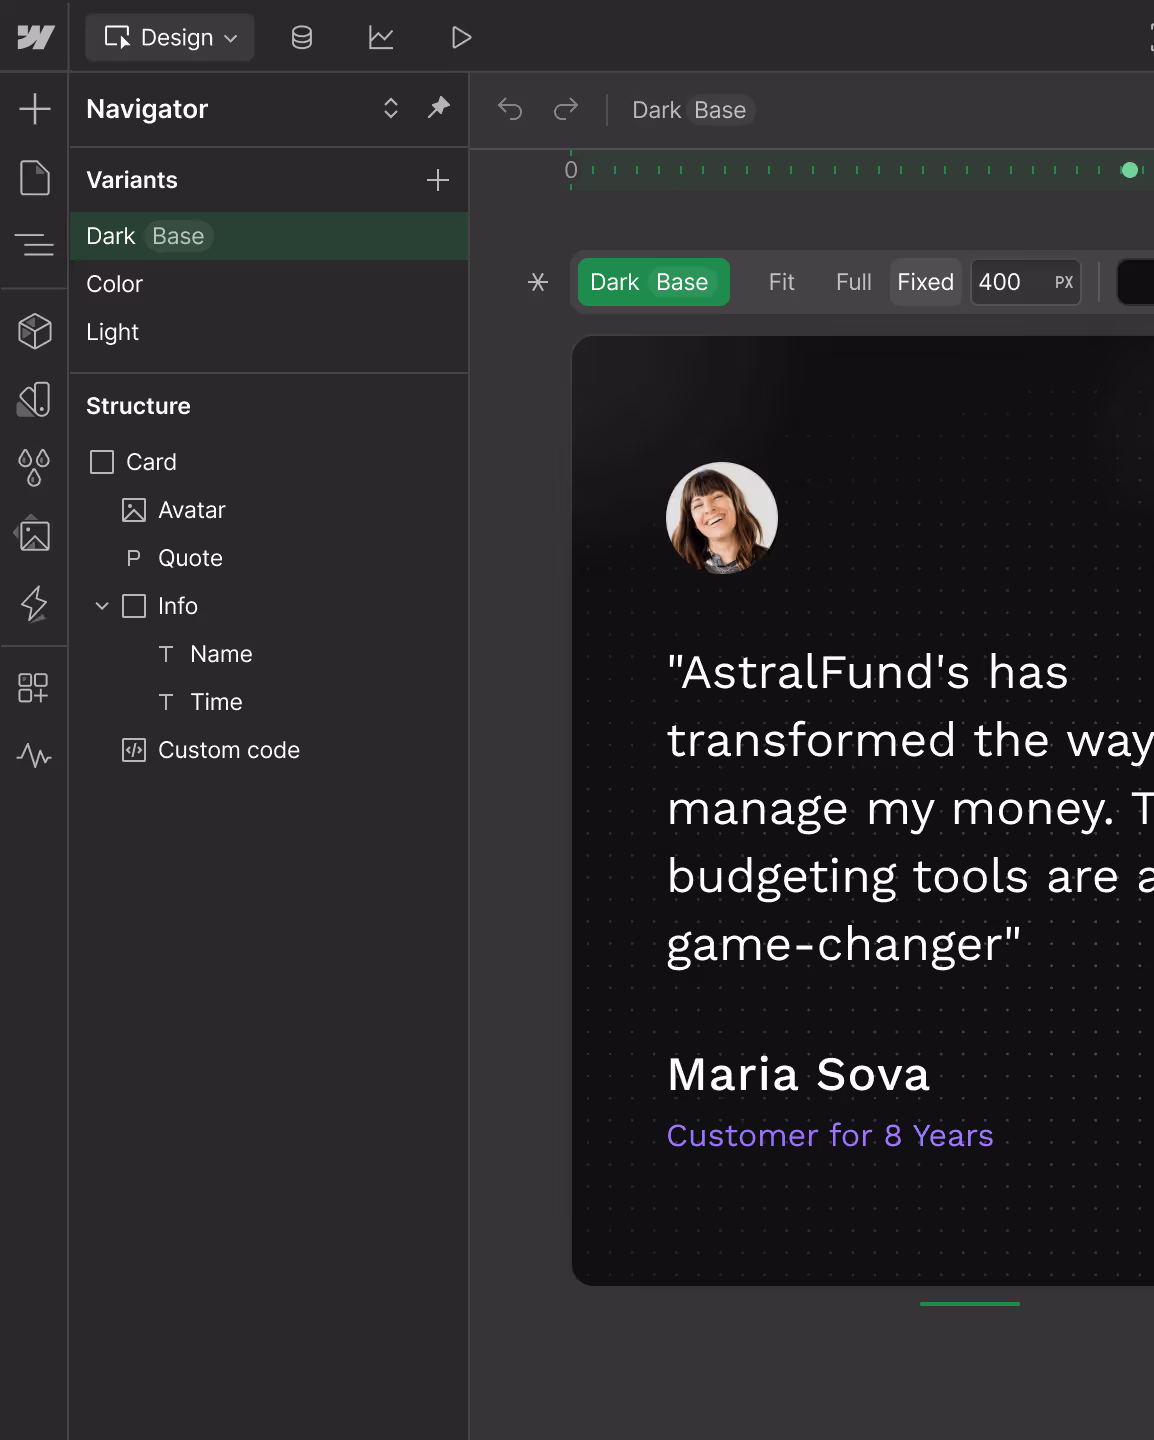This screenshot has width=1154, height=1440.
Task: Collapse or expand all Navigator items
Action: pyautogui.click(x=391, y=108)
